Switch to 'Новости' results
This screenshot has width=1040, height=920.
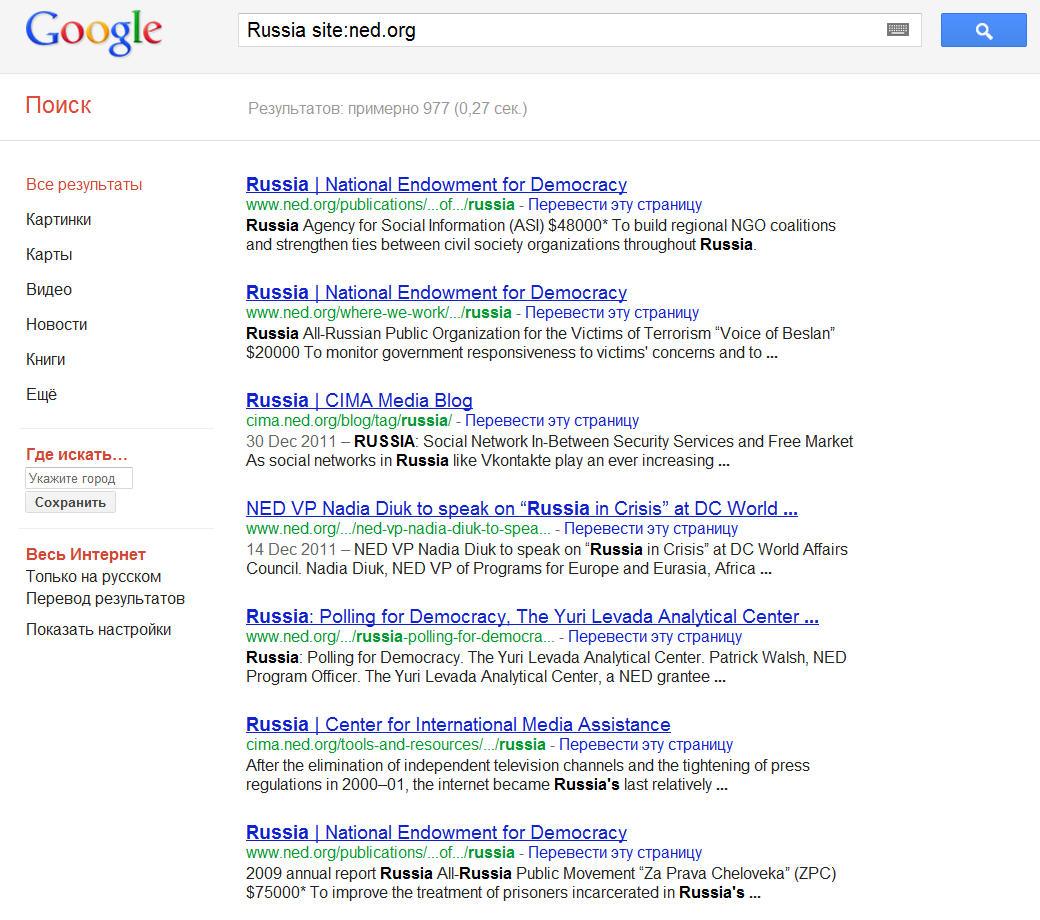tap(56, 324)
